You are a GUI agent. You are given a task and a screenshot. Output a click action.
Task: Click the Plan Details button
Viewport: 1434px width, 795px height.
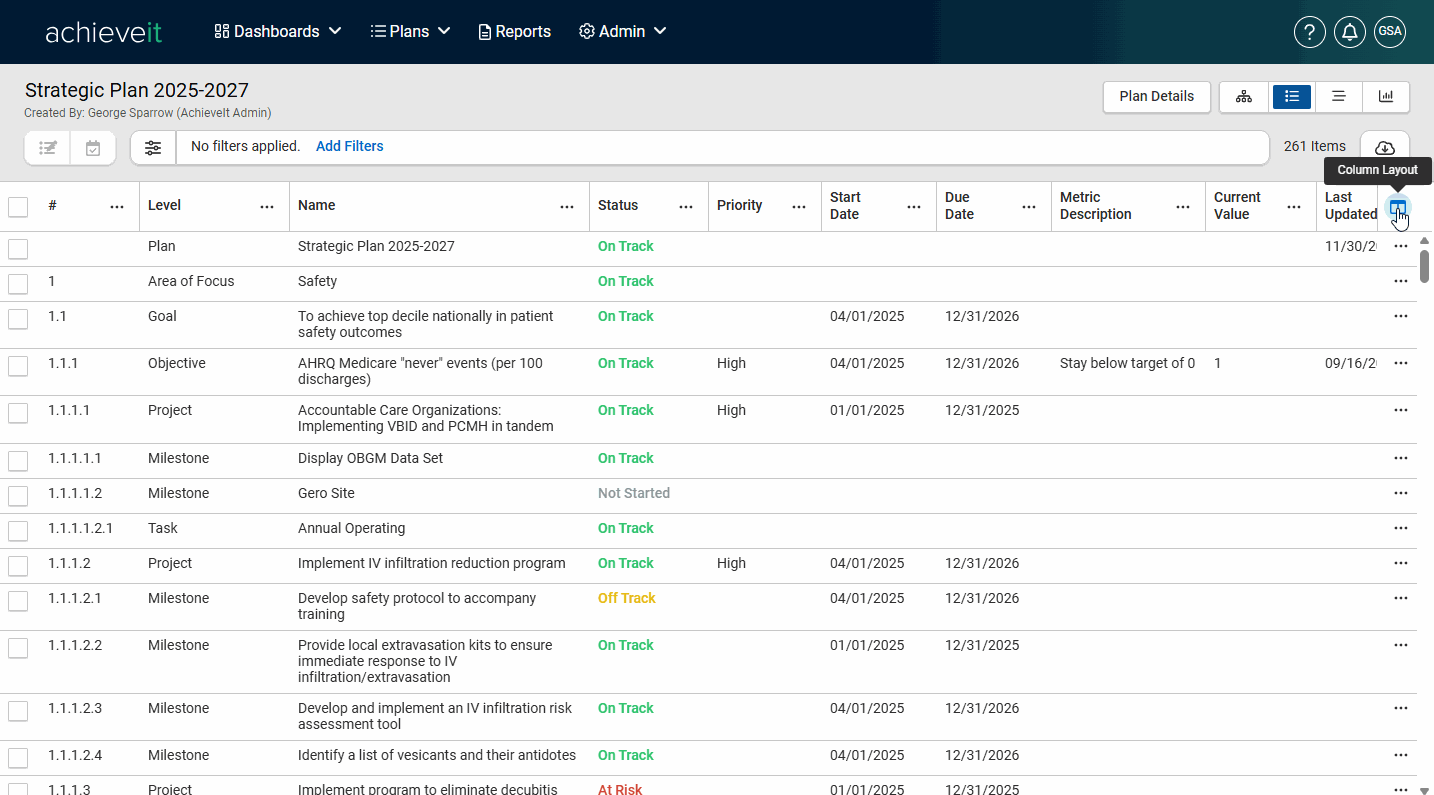tap(1157, 97)
